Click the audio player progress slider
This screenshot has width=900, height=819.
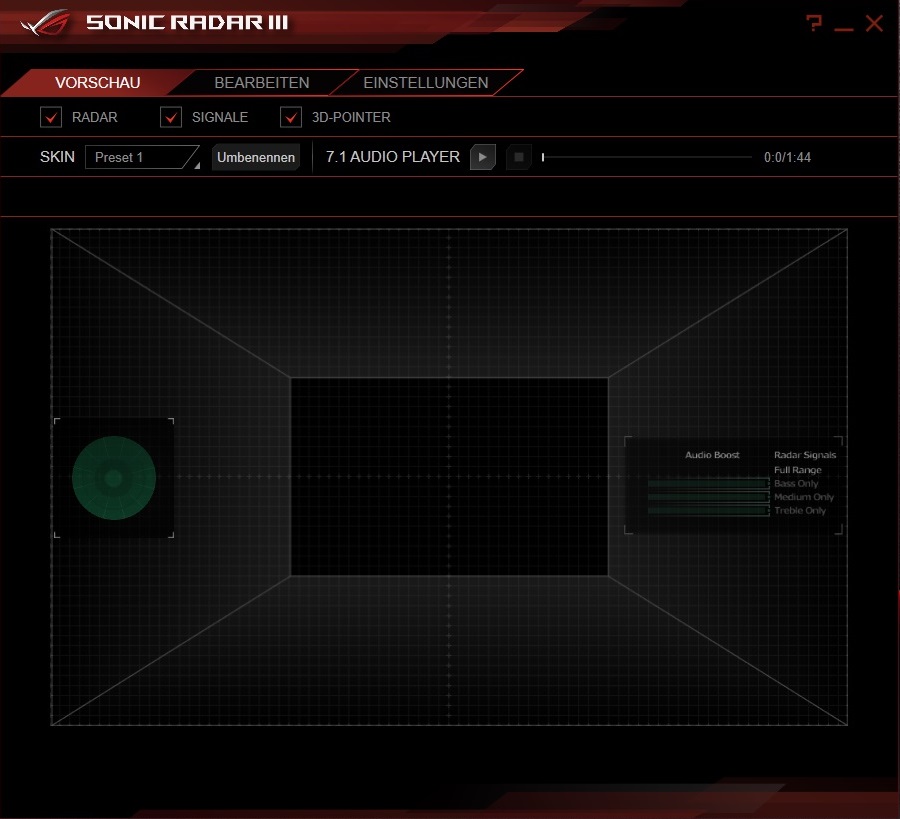646,157
